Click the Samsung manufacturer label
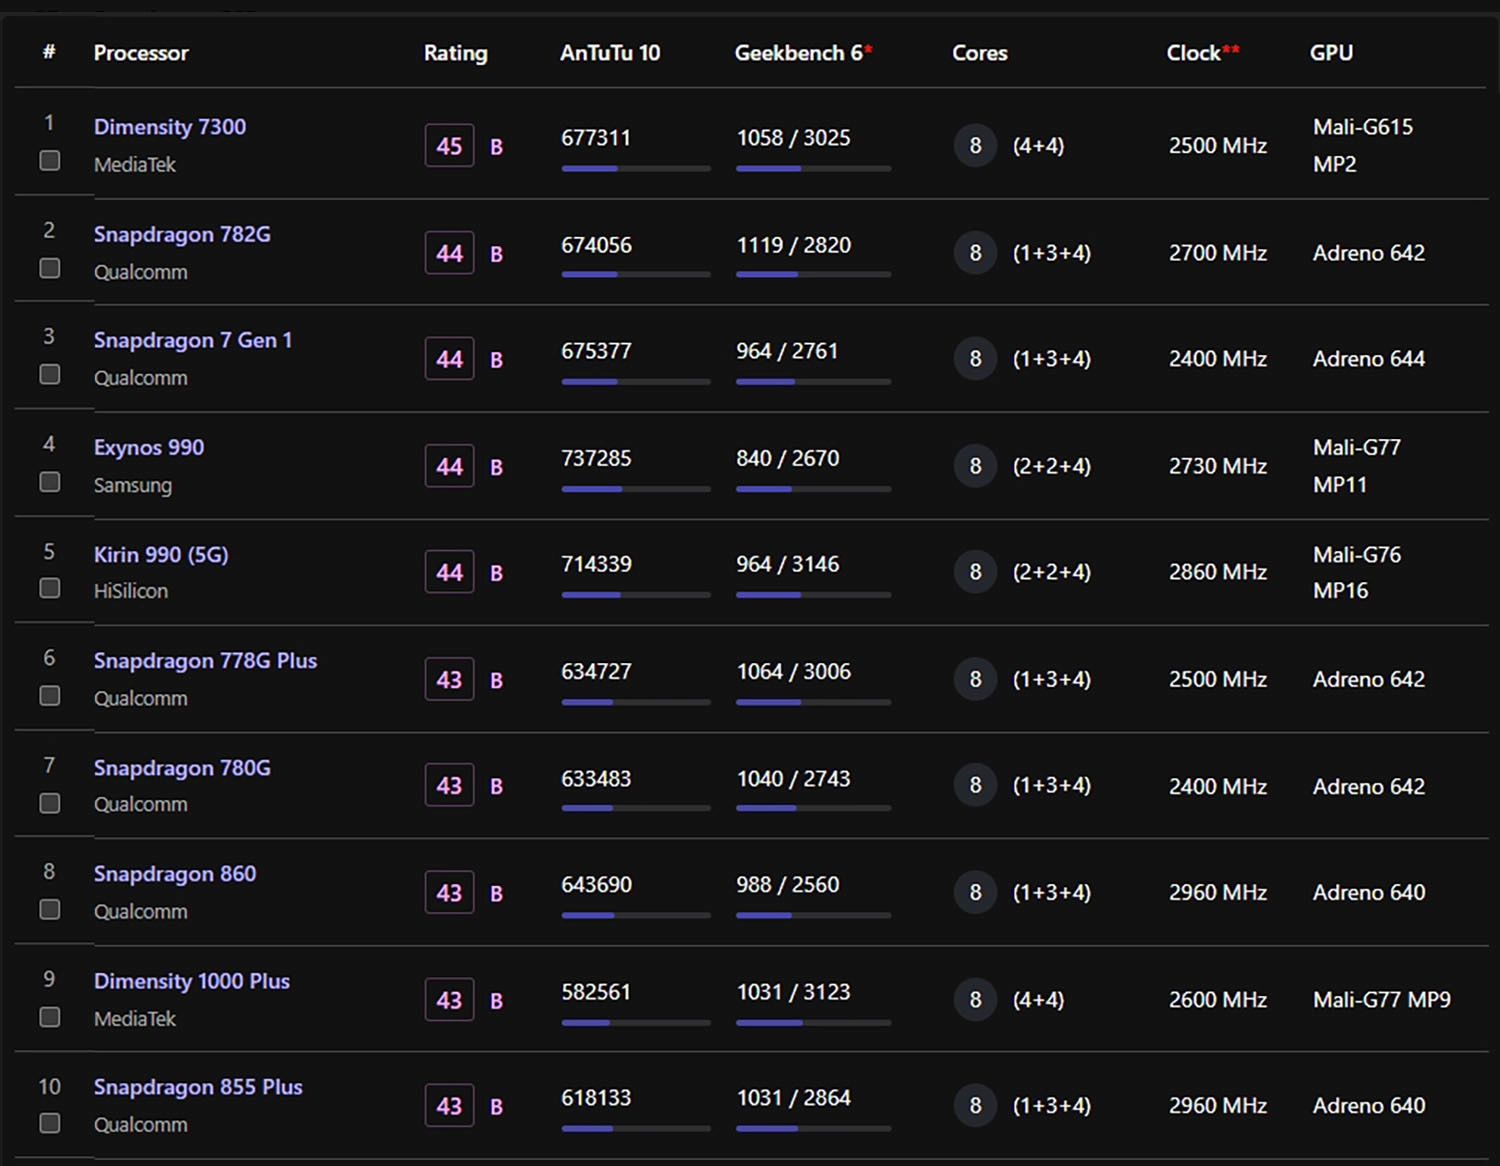The width and height of the screenshot is (1500, 1166). [133, 485]
